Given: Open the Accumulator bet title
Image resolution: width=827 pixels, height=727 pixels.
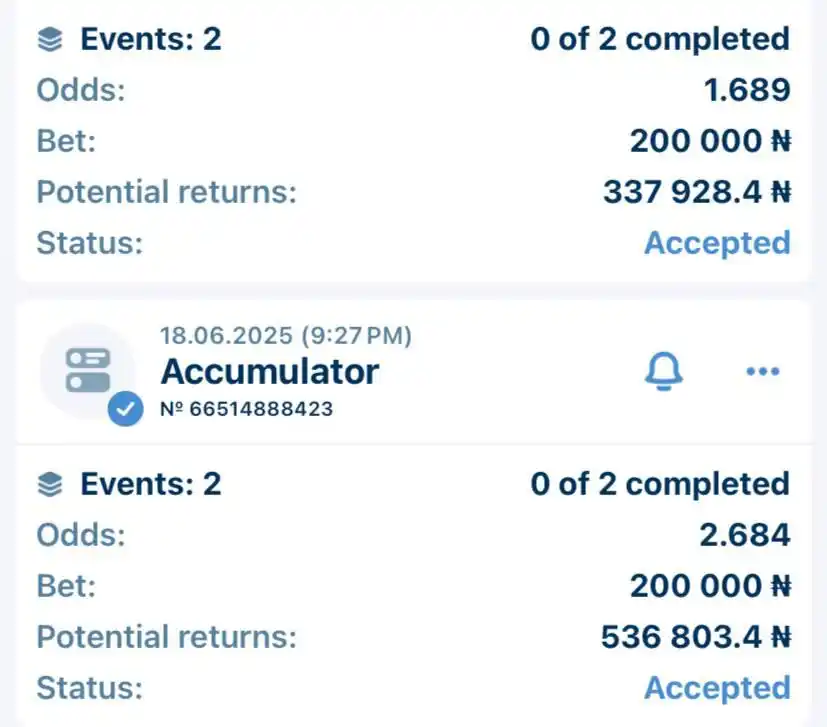Looking at the screenshot, I should 270,372.
